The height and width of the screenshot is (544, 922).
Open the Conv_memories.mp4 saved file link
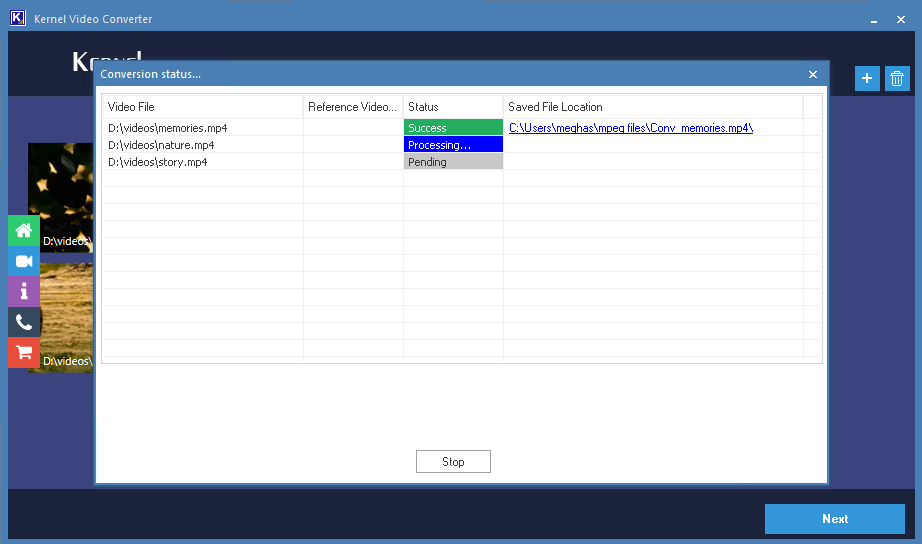click(631, 128)
